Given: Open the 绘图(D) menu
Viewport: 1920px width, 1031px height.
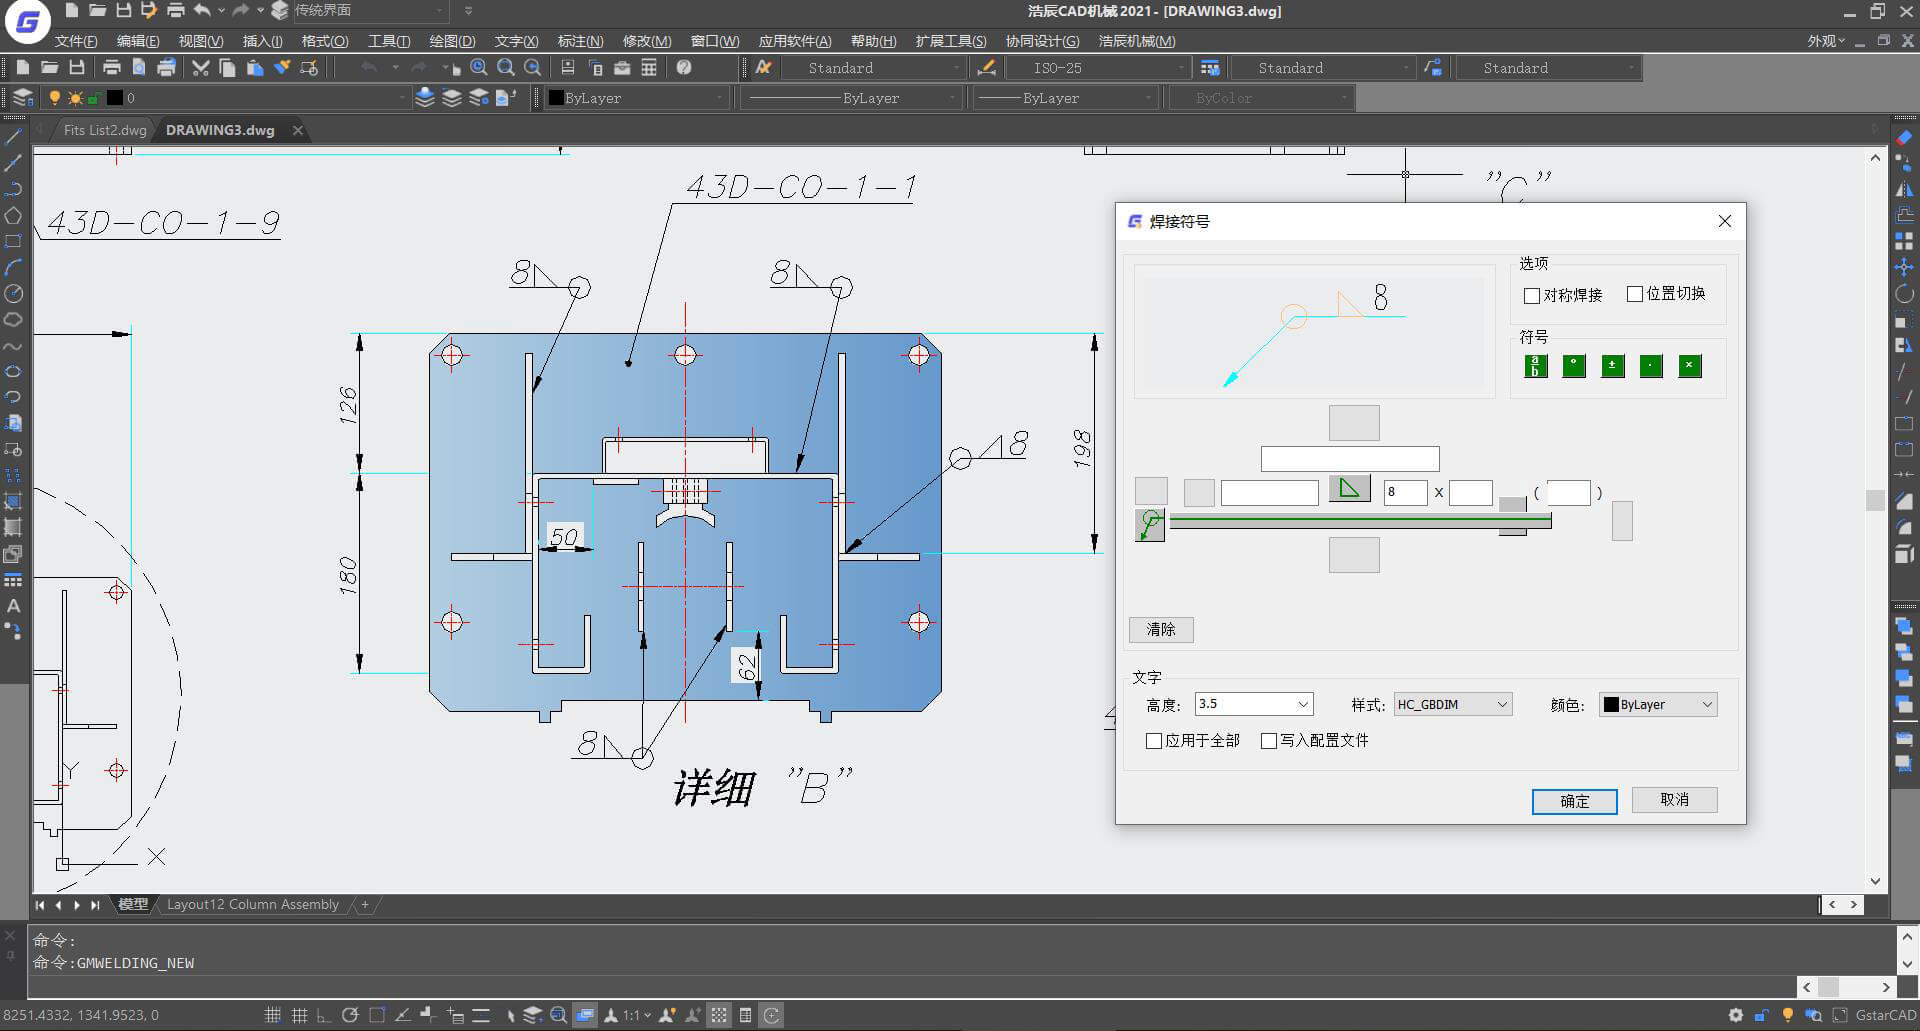Looking at the screenshot, I should point(451,41).
